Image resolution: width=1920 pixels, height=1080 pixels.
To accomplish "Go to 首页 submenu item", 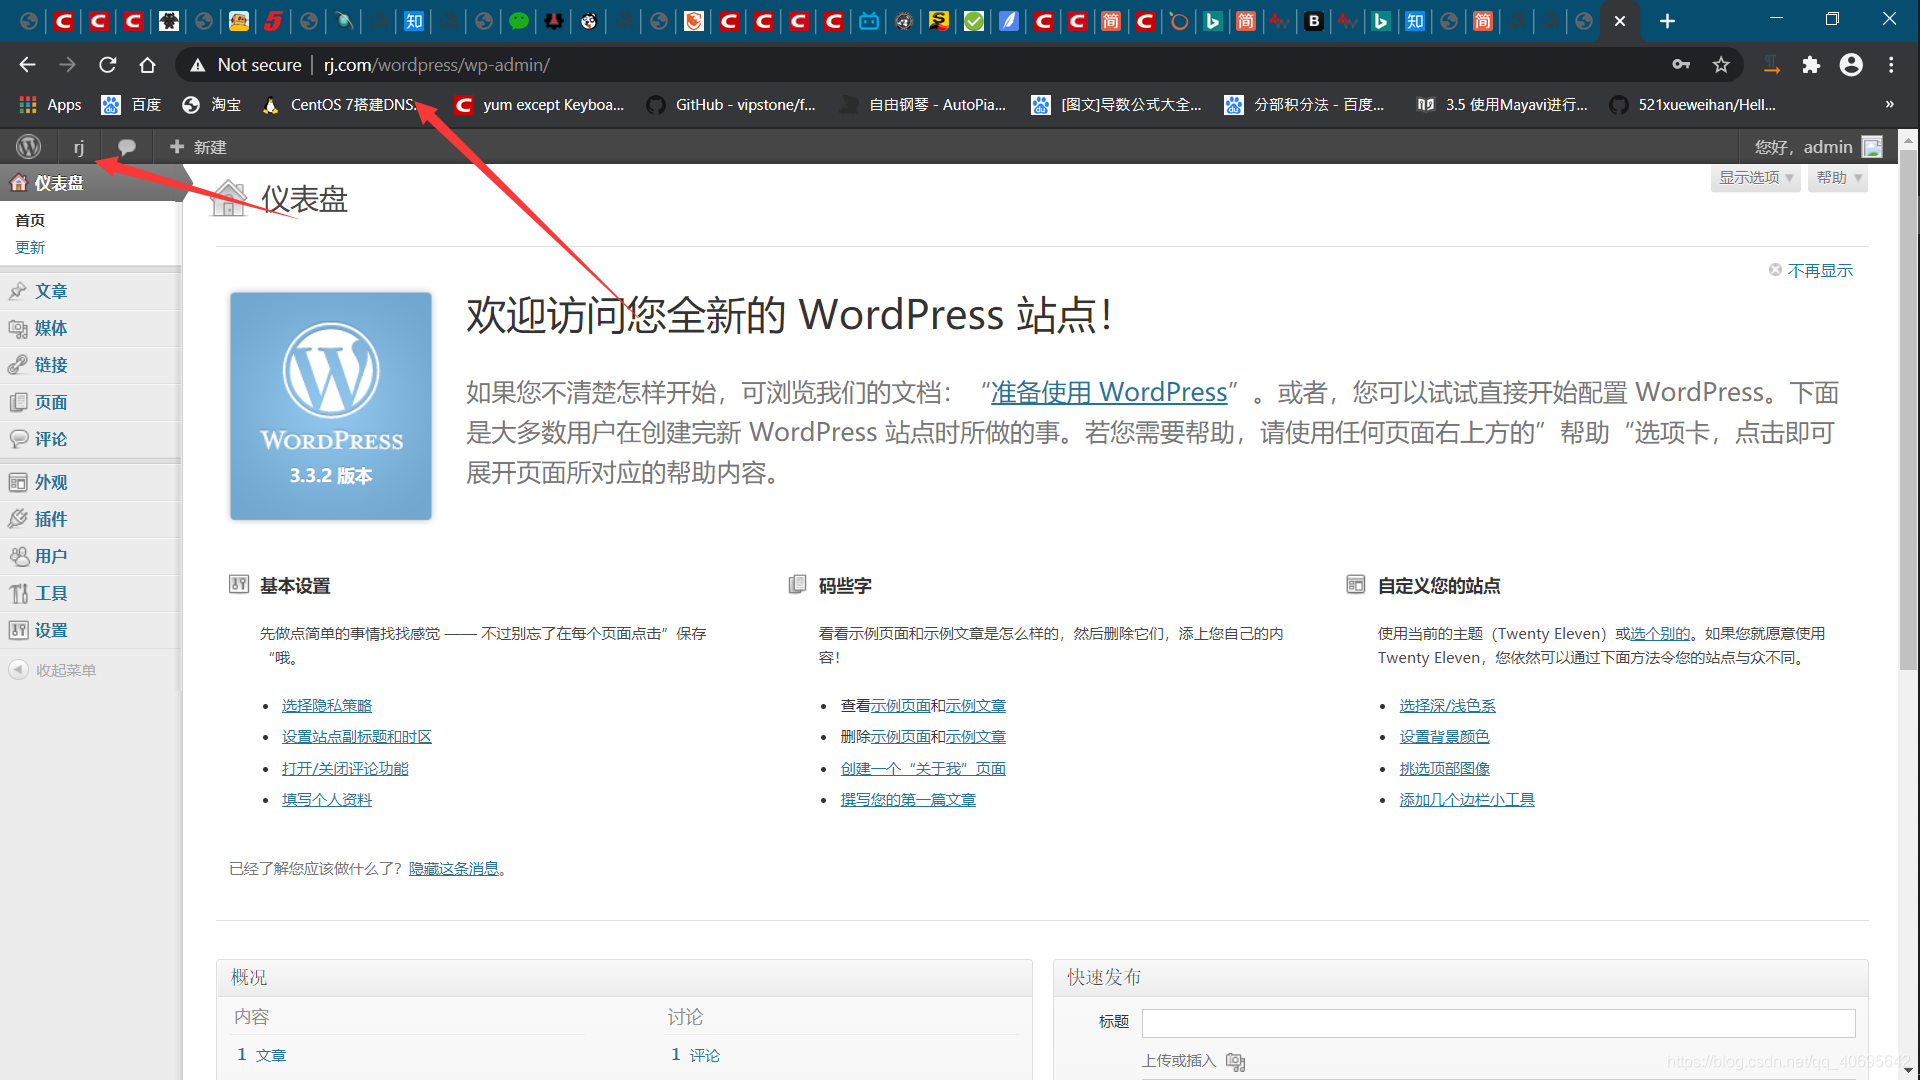I will pyautogui.click(x=30, y=220).
